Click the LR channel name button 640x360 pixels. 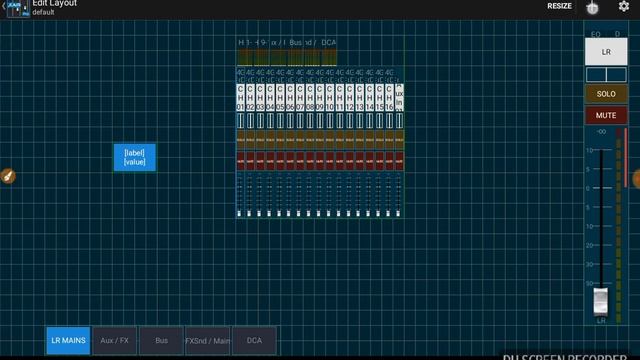[606, 52]
